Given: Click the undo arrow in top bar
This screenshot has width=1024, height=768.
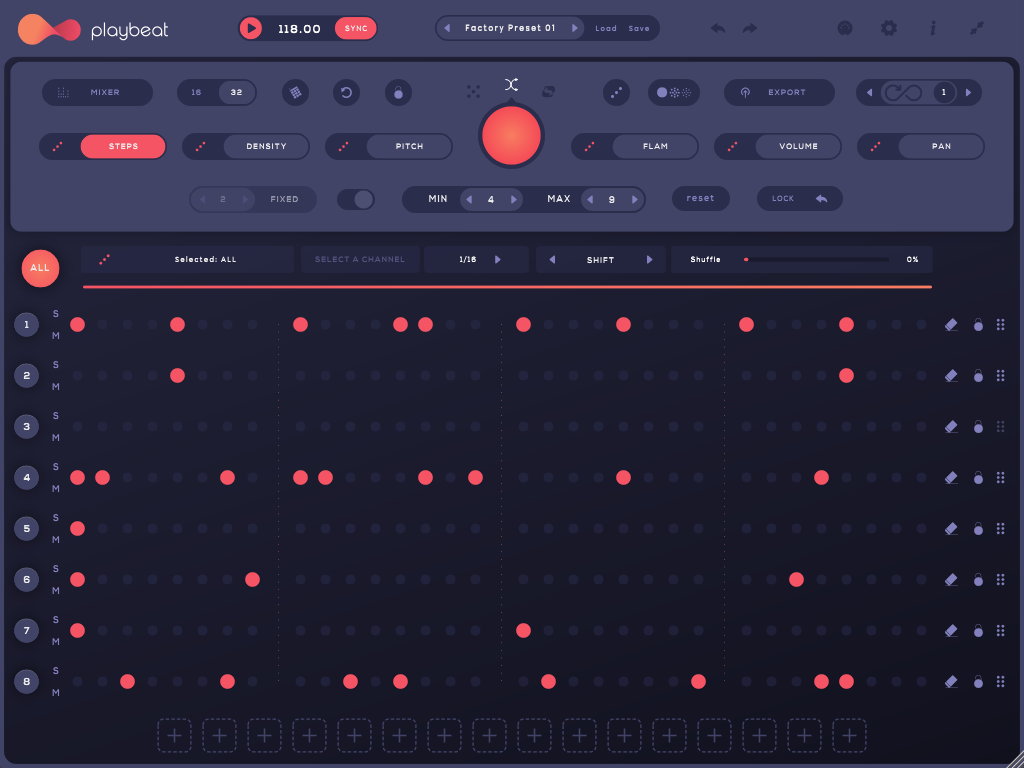Looking at the screenshot, I should click(x=717, y=28).
